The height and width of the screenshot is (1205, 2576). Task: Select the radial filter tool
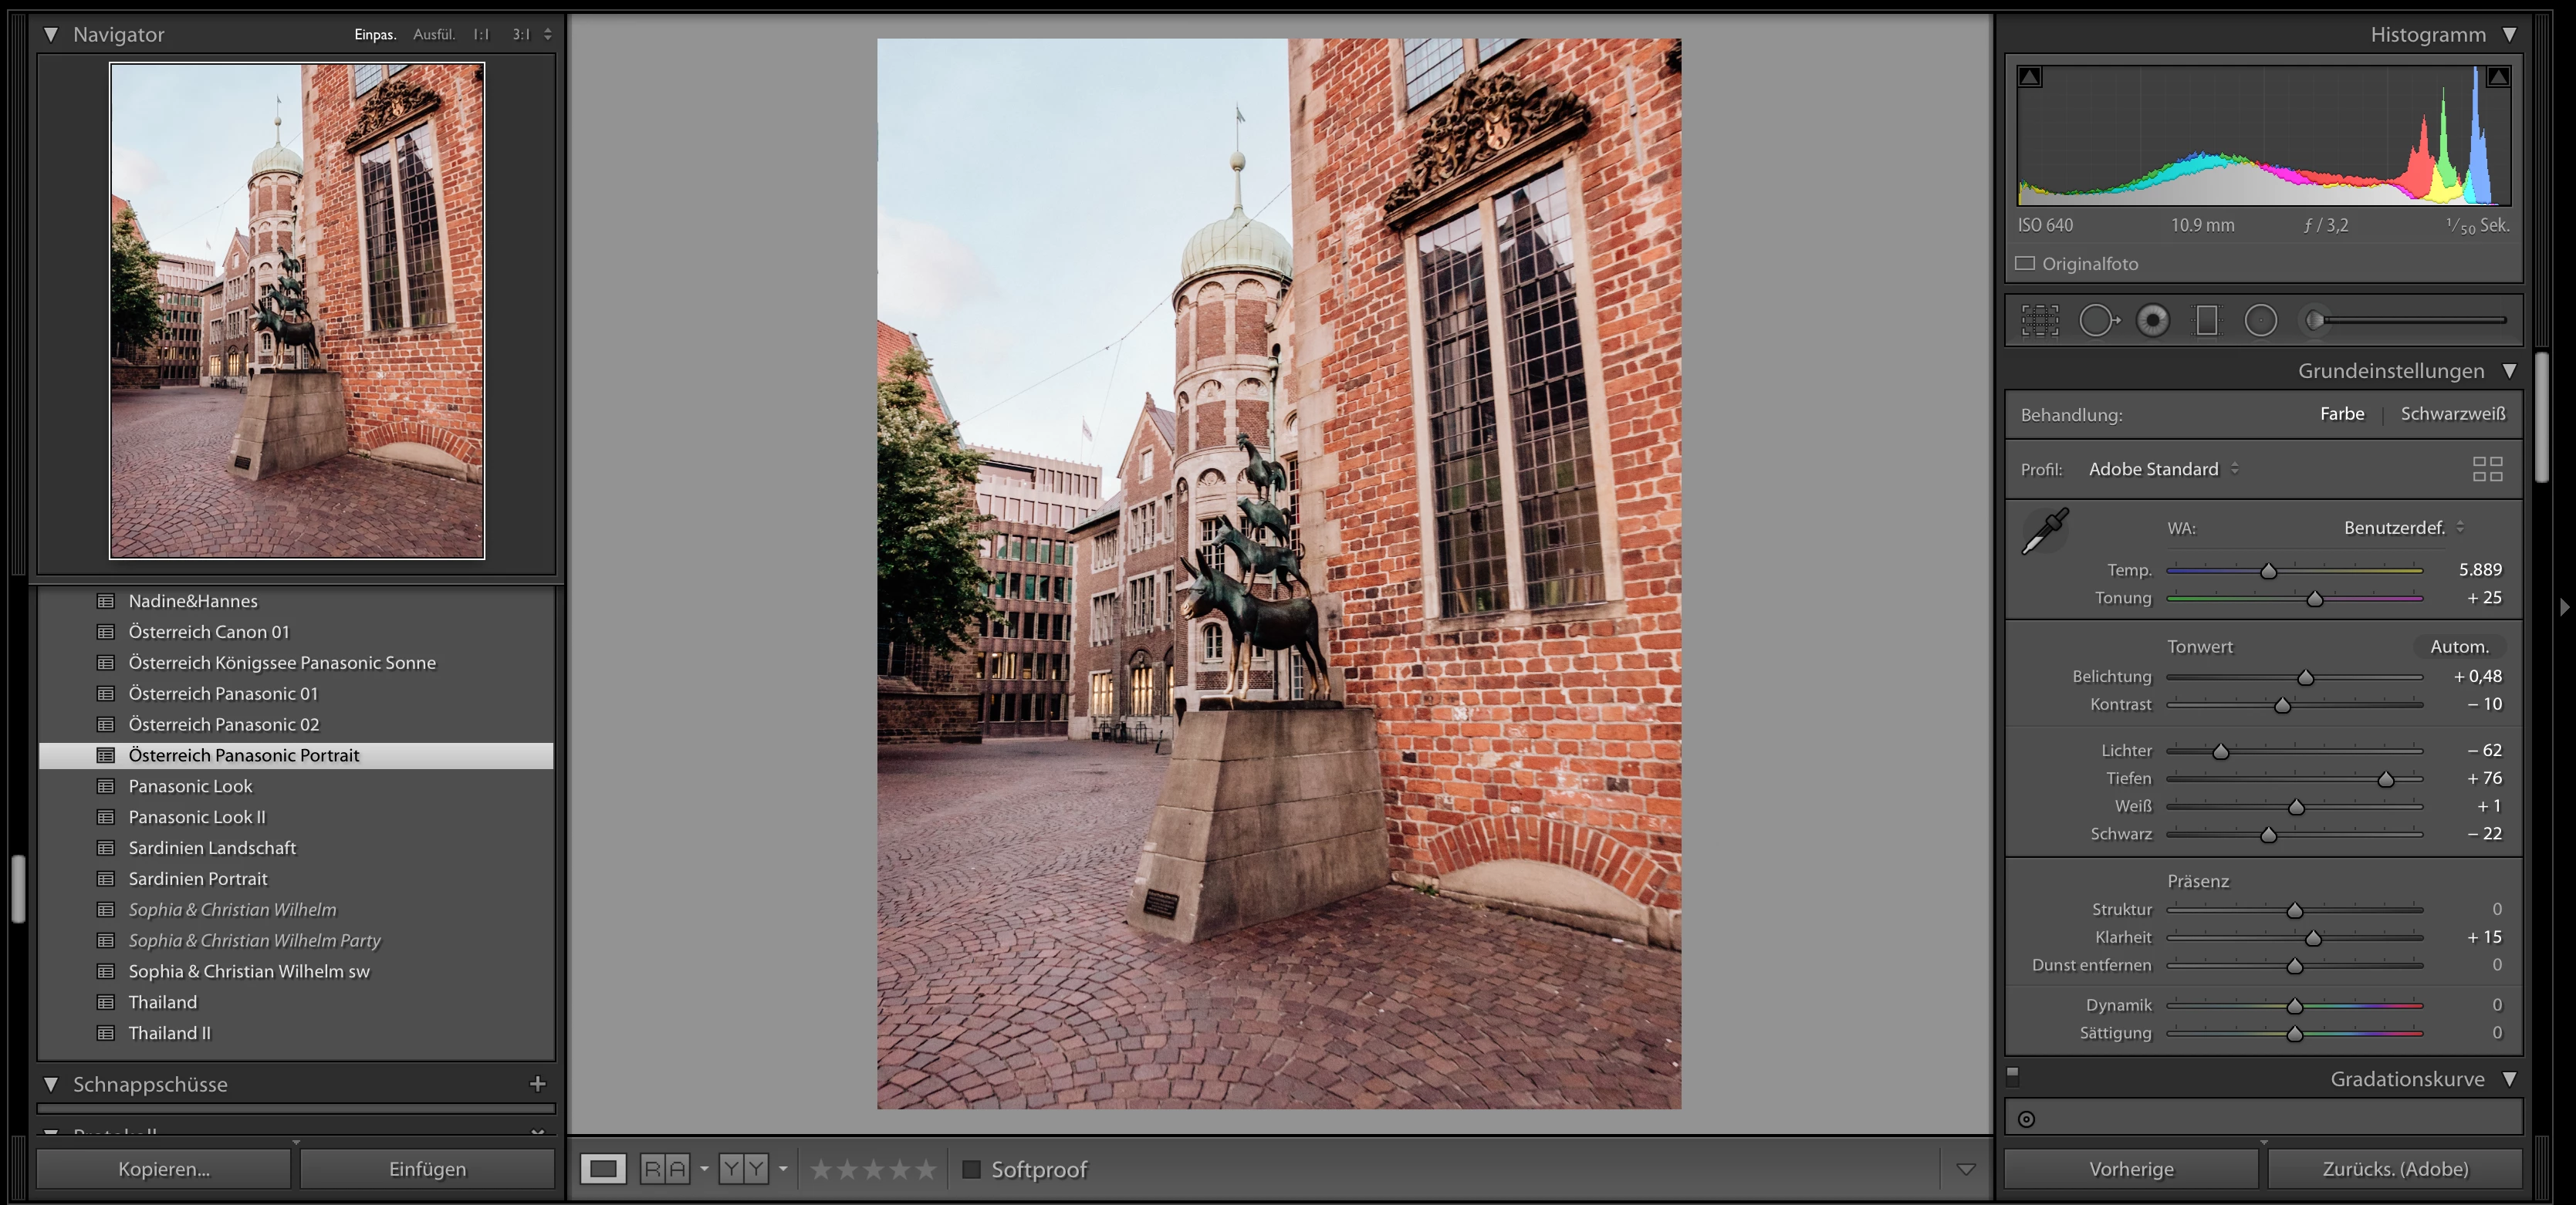2260,320
